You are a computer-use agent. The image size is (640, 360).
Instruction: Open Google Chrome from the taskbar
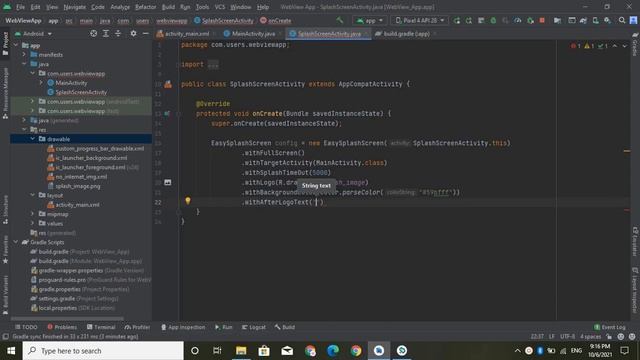coord(356,351)
